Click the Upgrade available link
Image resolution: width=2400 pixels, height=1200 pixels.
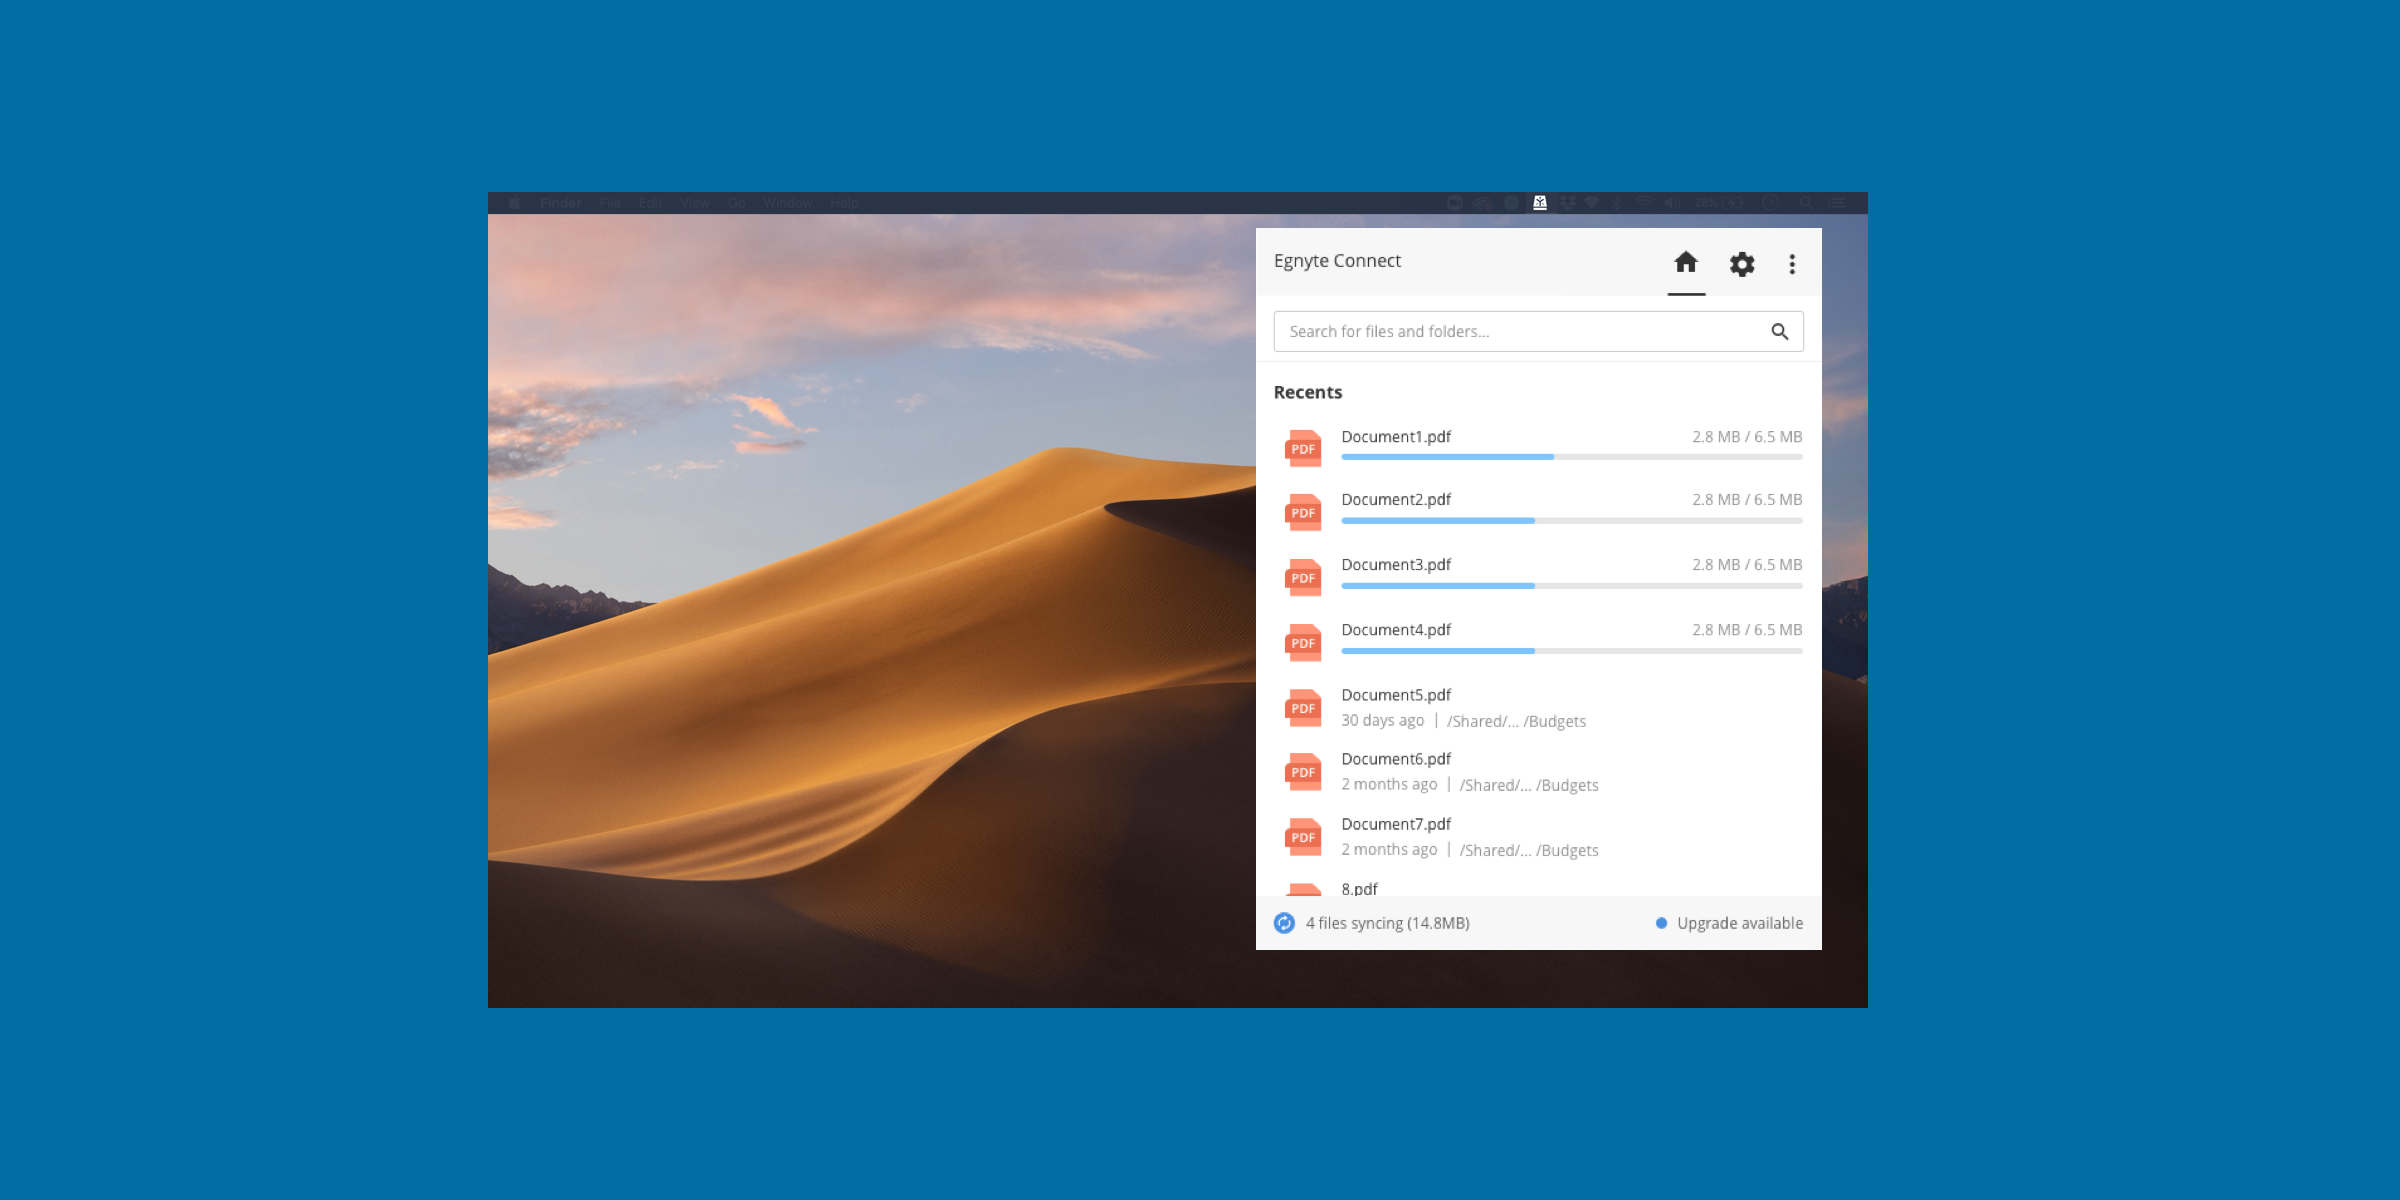(x=1739, y=923)
